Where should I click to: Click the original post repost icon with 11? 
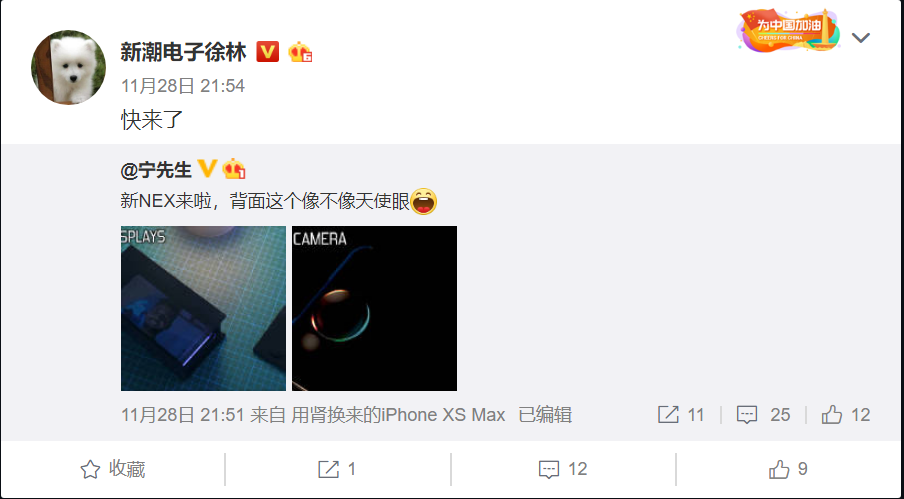pyautogui.click(x=681, y=415)
